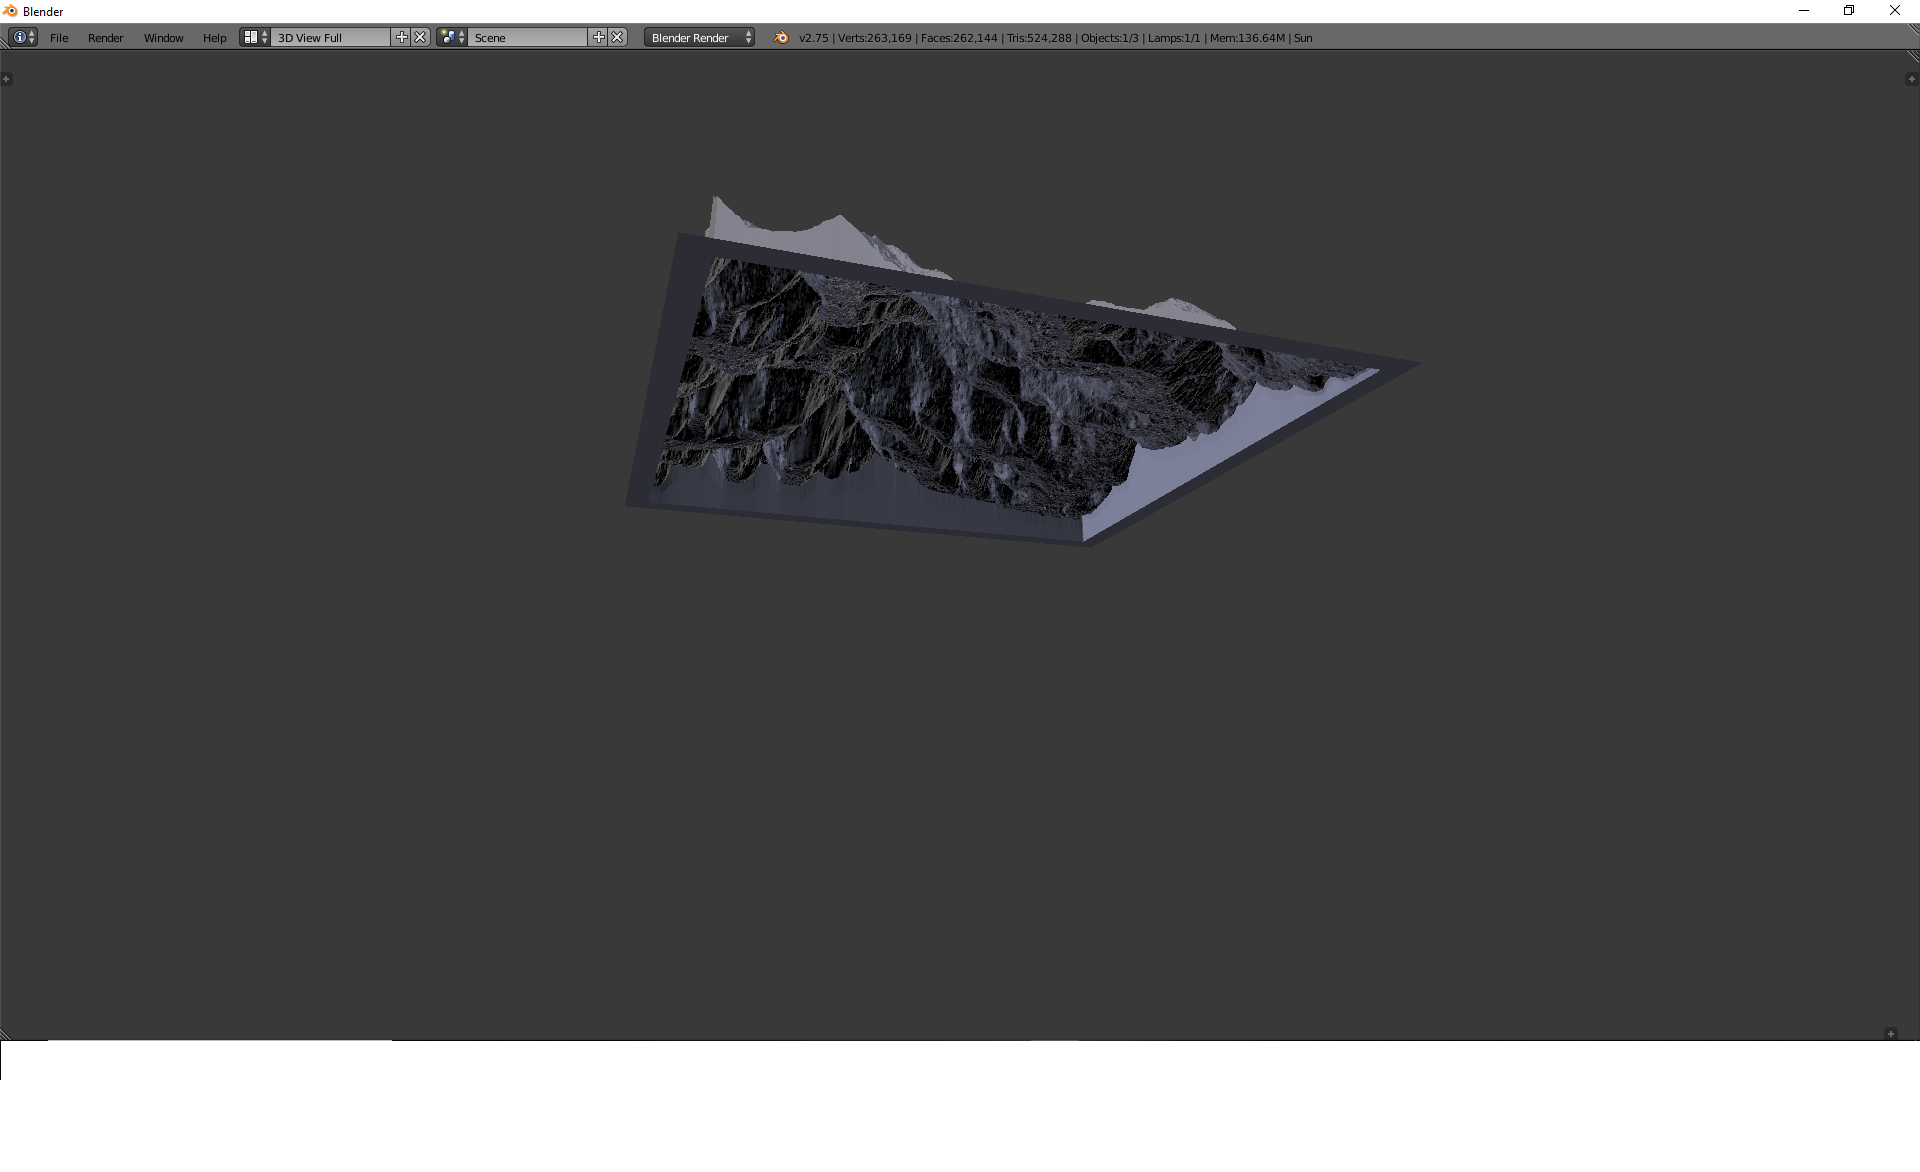Expand the hidden header with bottom-right plus icon
Viewport: 1920px width, 1172px height.
1890,1034
